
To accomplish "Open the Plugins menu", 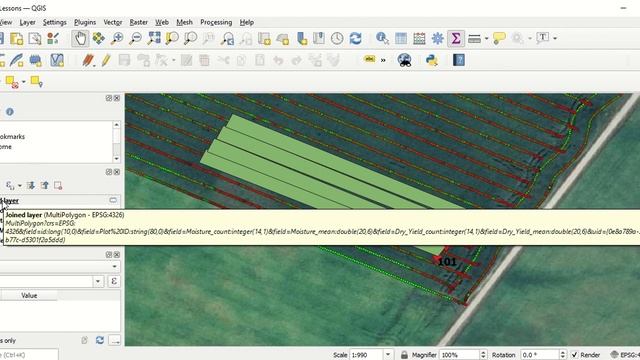I will 85,22.
